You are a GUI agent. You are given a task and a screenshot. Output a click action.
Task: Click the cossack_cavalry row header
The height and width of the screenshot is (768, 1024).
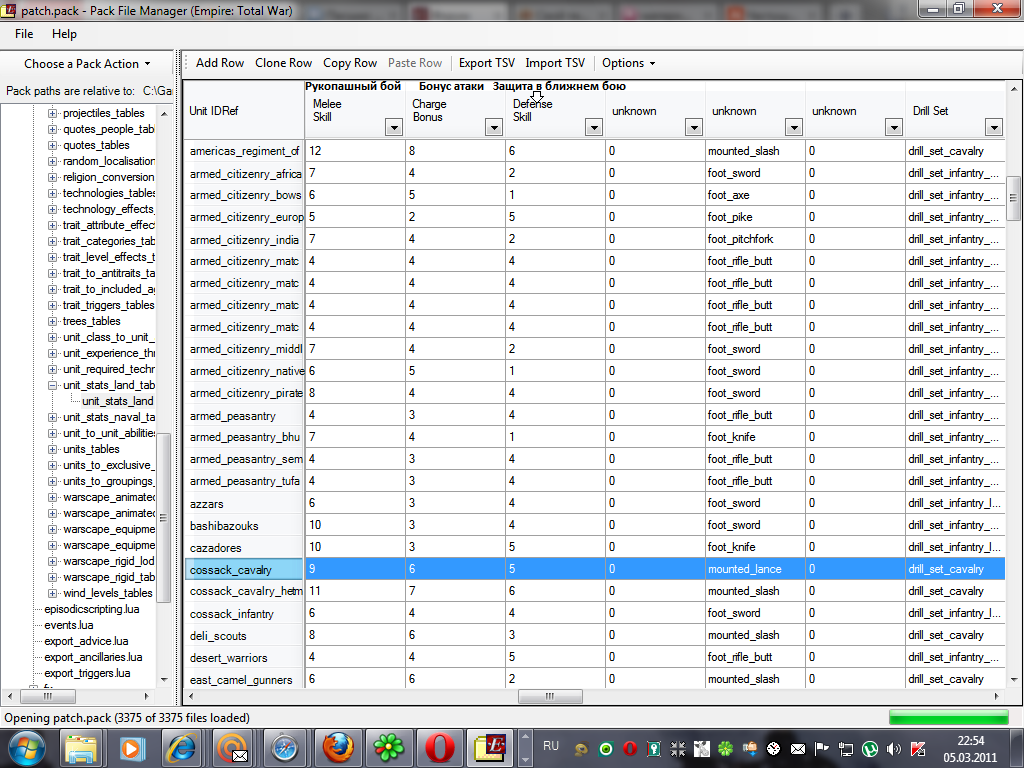244,569
